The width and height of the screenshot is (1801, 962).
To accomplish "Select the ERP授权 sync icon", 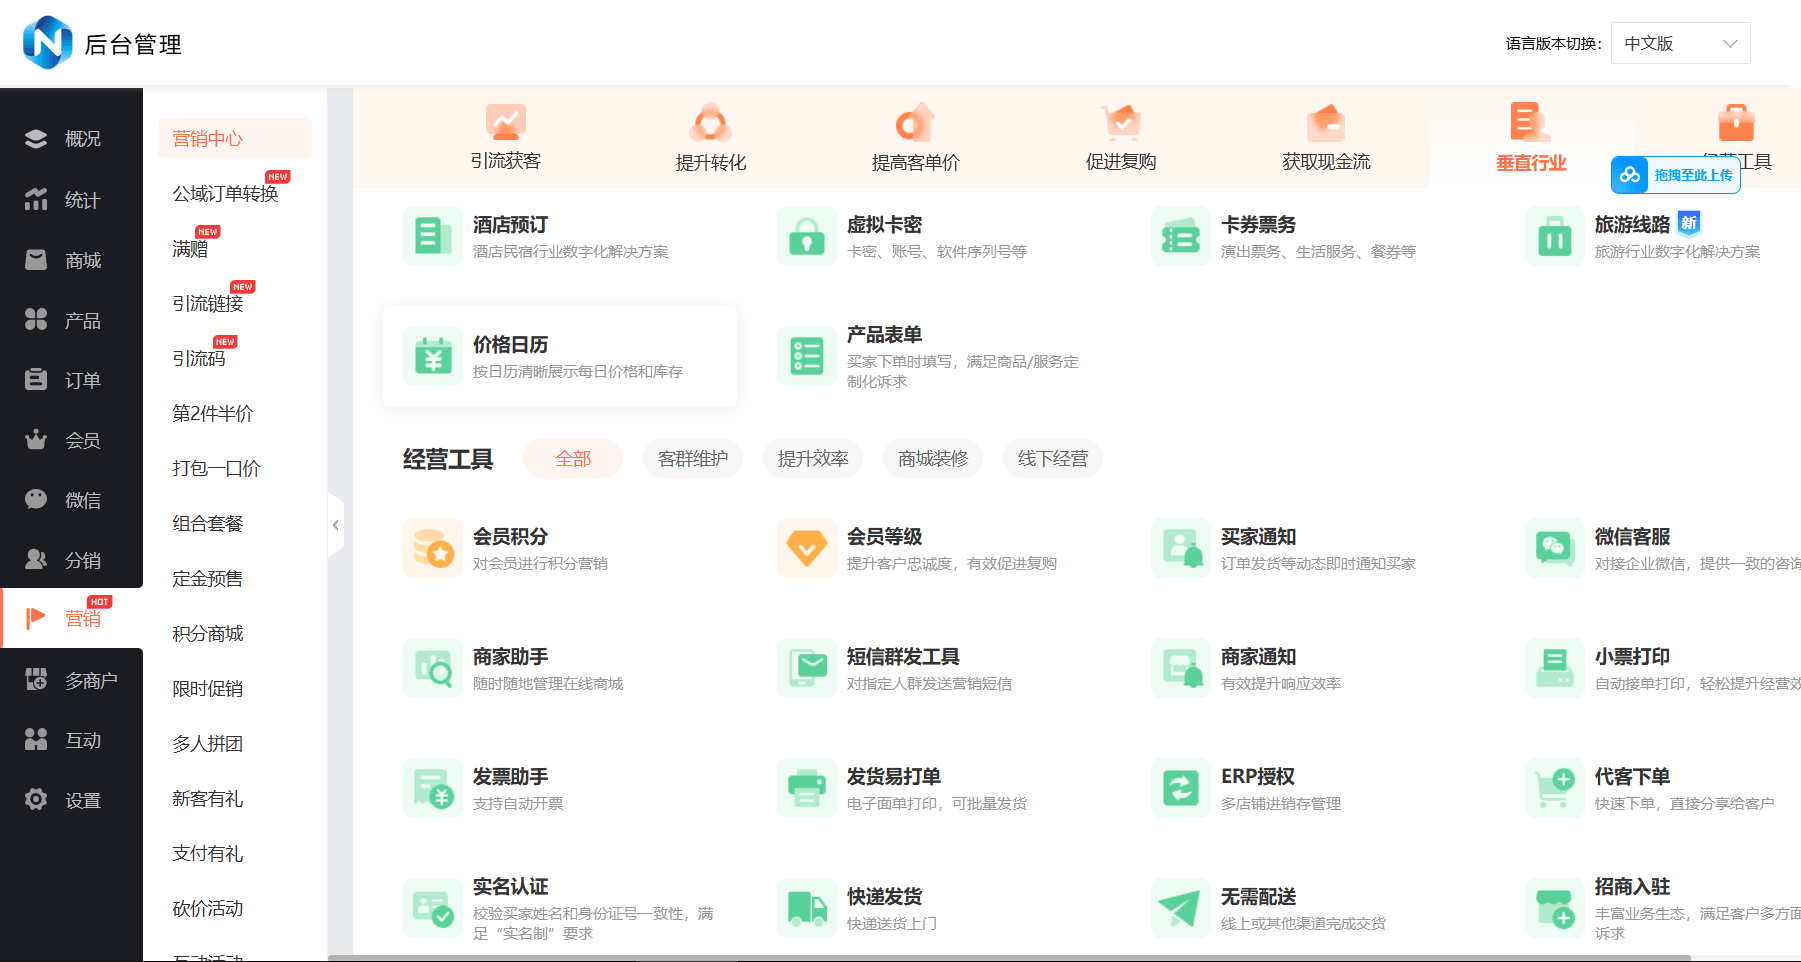I will pyautogui.click(x=1180, y=788).
